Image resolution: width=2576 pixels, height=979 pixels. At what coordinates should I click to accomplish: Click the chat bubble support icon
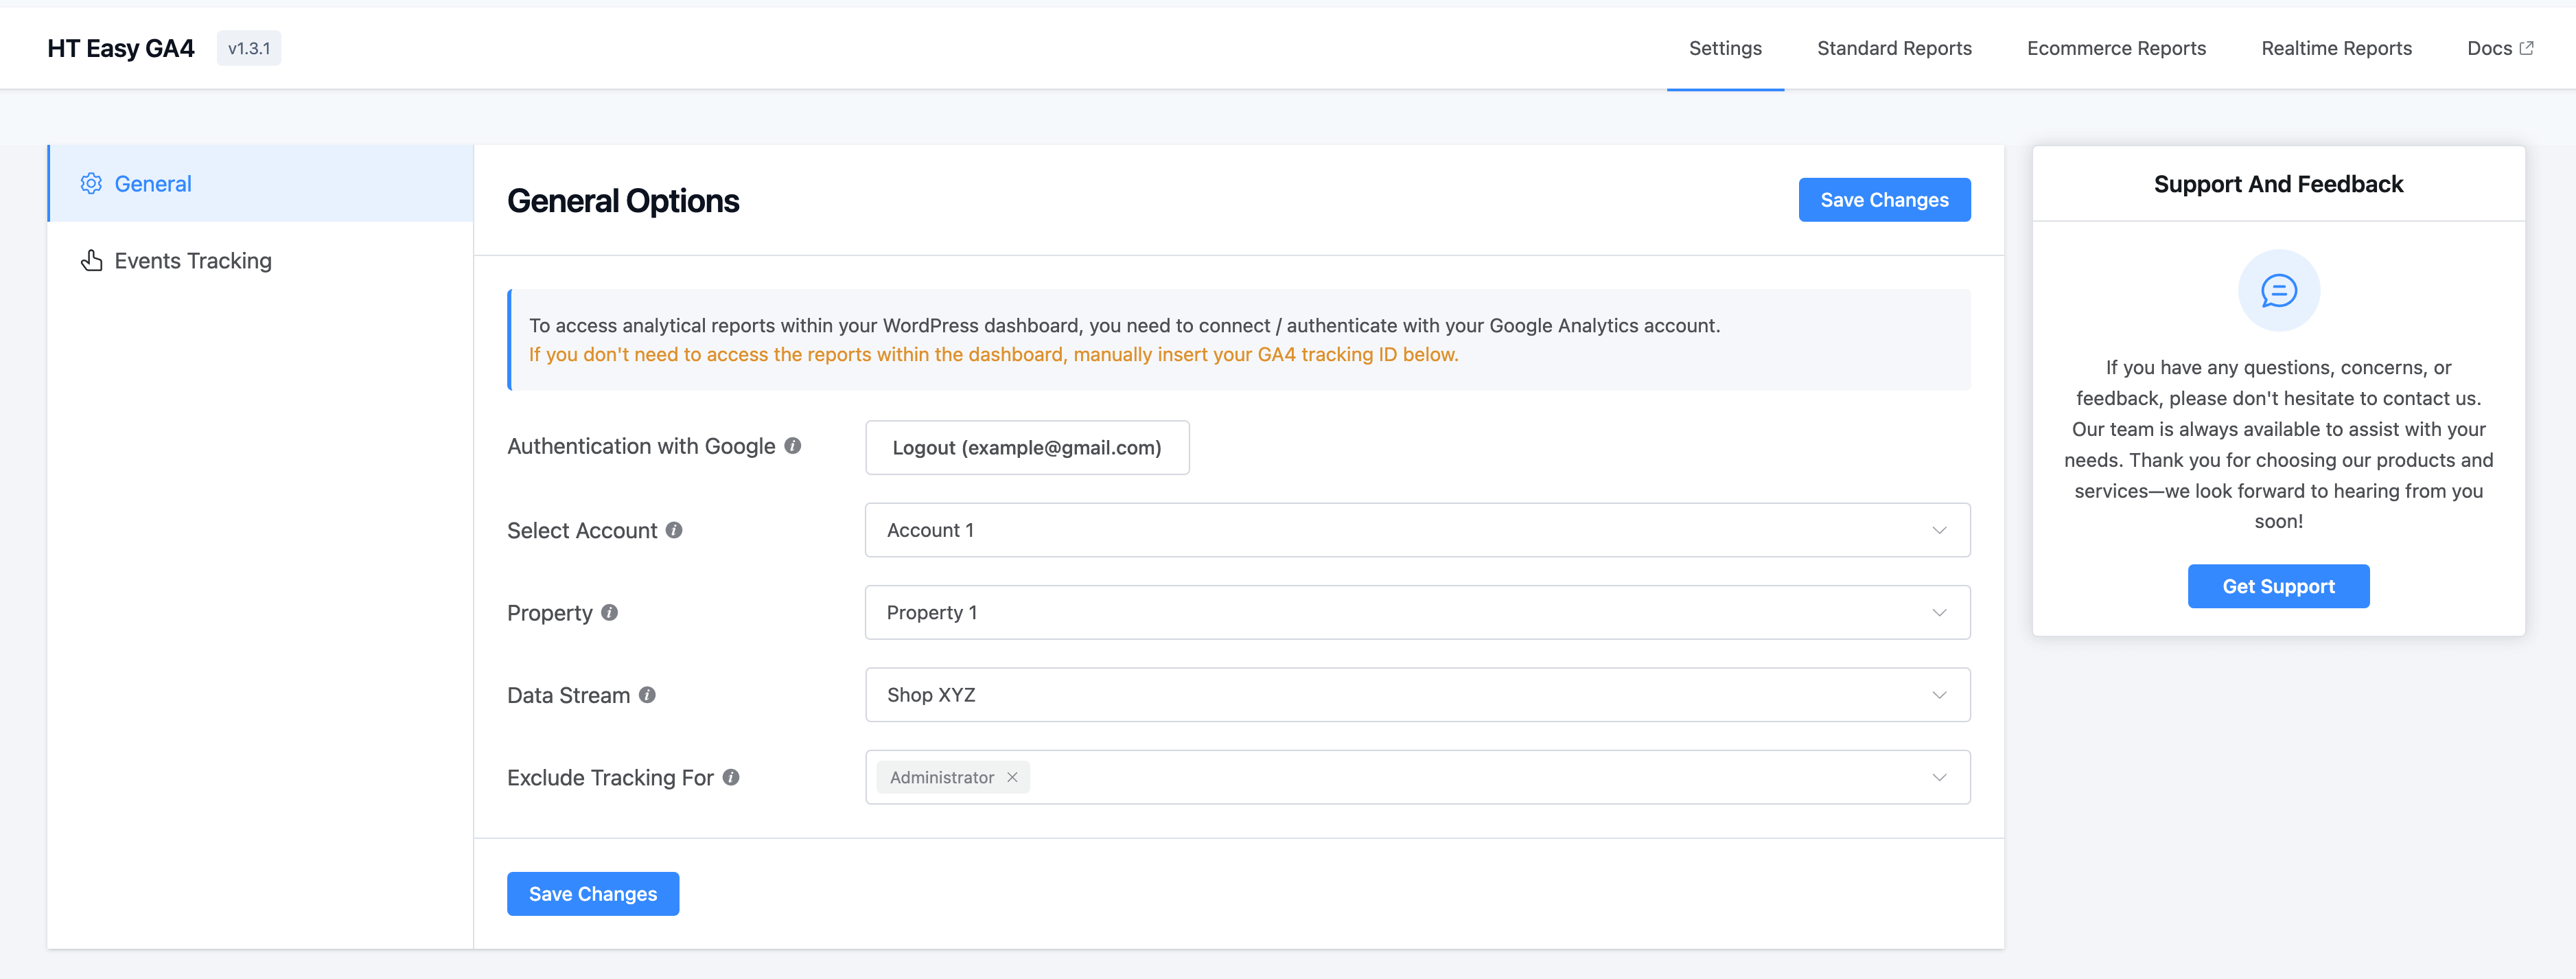click(2278, 291)
